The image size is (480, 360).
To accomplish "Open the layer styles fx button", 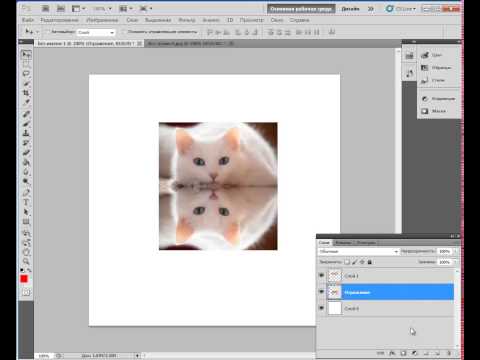I will click(392, 353).
